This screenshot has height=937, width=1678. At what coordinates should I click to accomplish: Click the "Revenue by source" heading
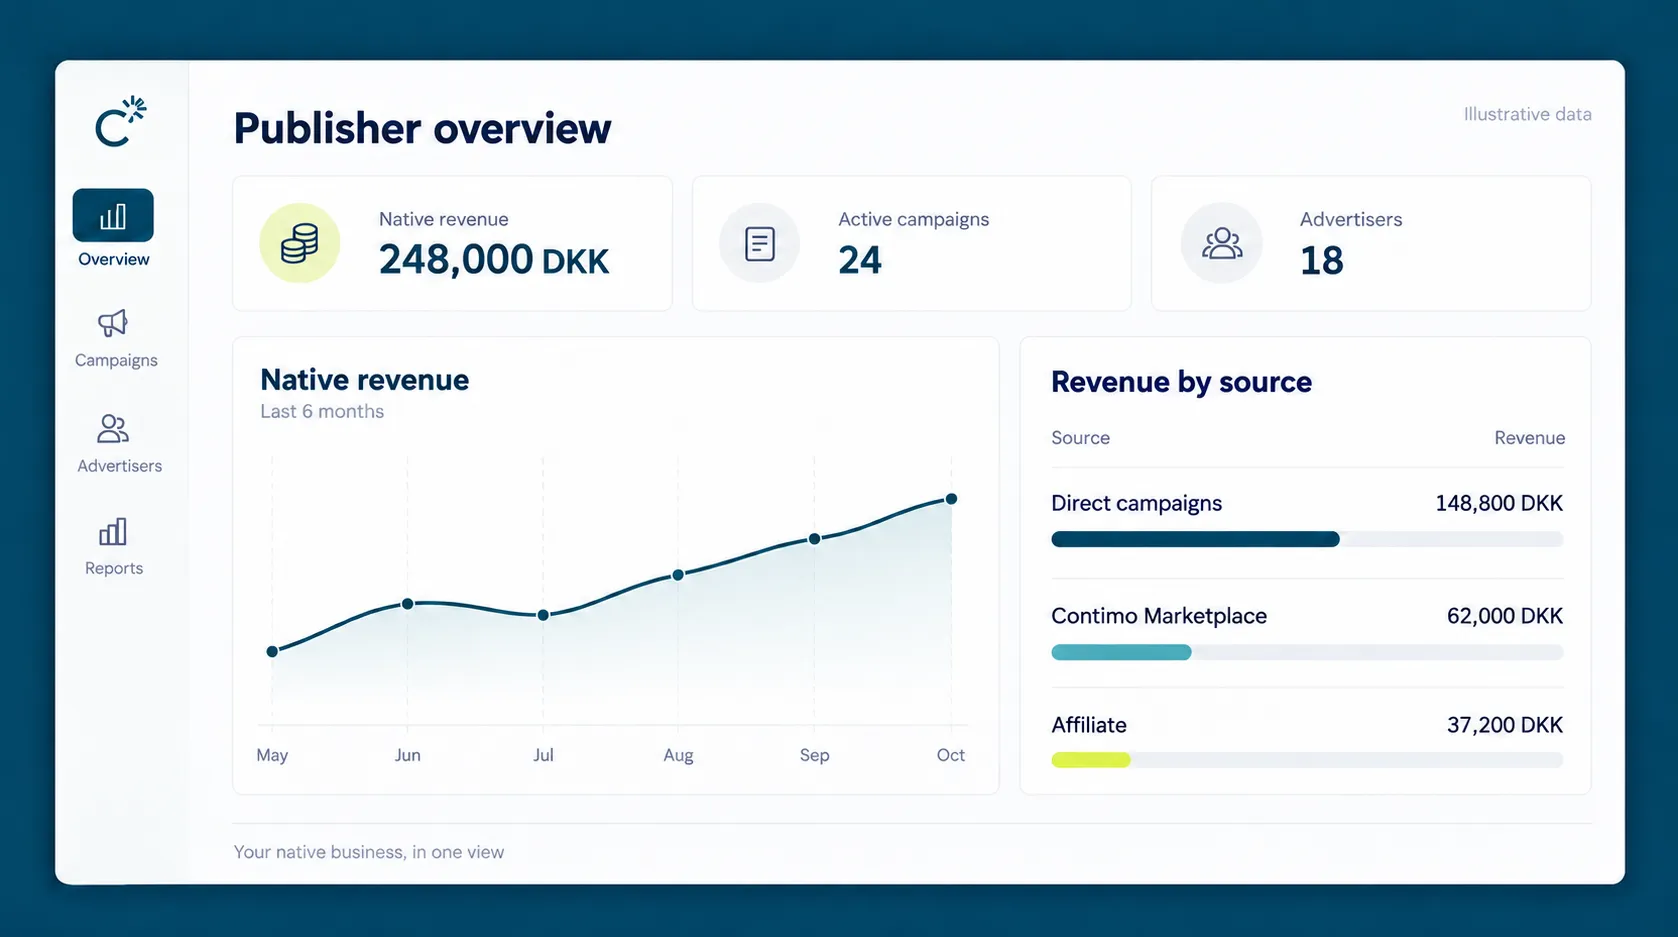pyautogui.click(x=1181, y=382)
